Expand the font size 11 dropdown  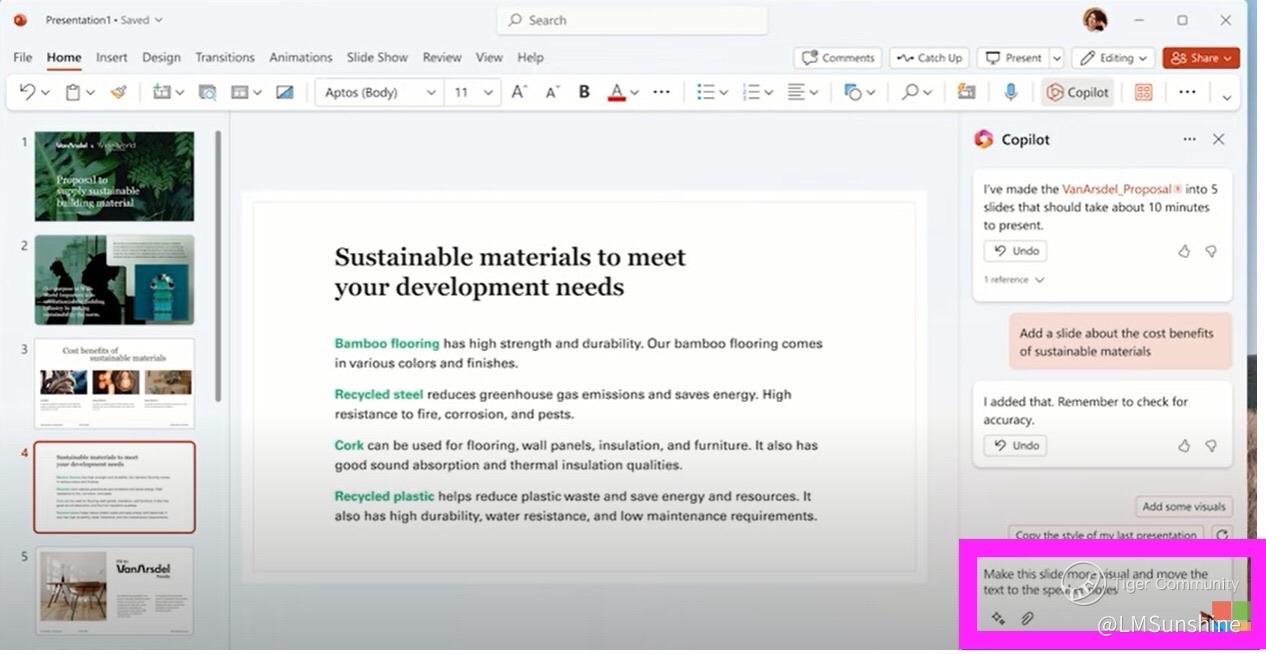coord(488,92)
